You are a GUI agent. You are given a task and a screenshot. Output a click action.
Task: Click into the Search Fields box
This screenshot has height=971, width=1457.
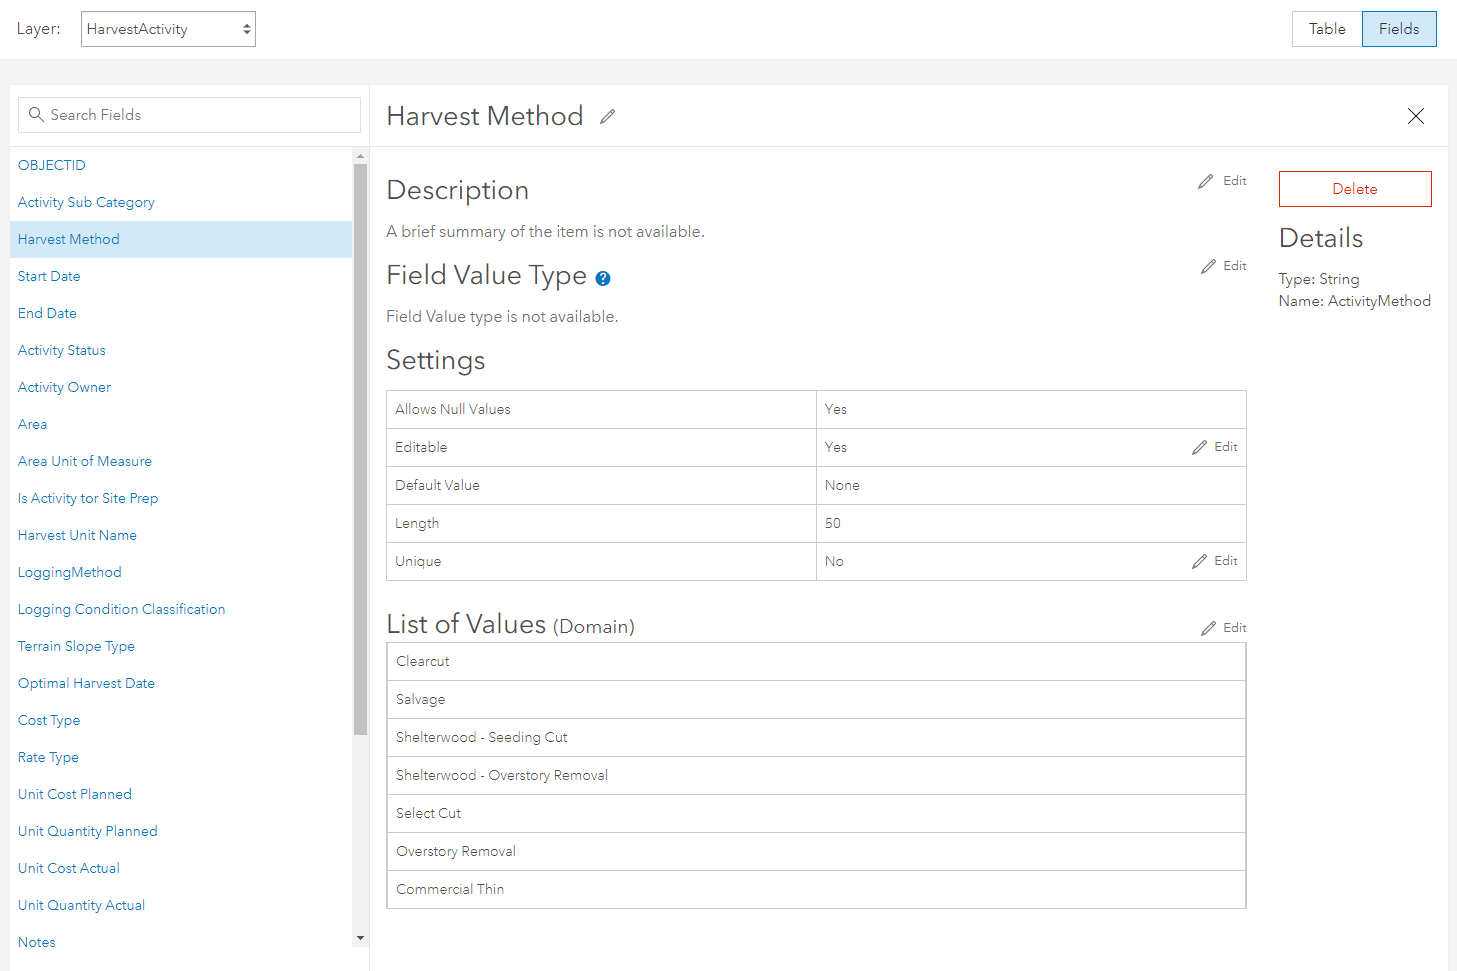coord(200,115)
